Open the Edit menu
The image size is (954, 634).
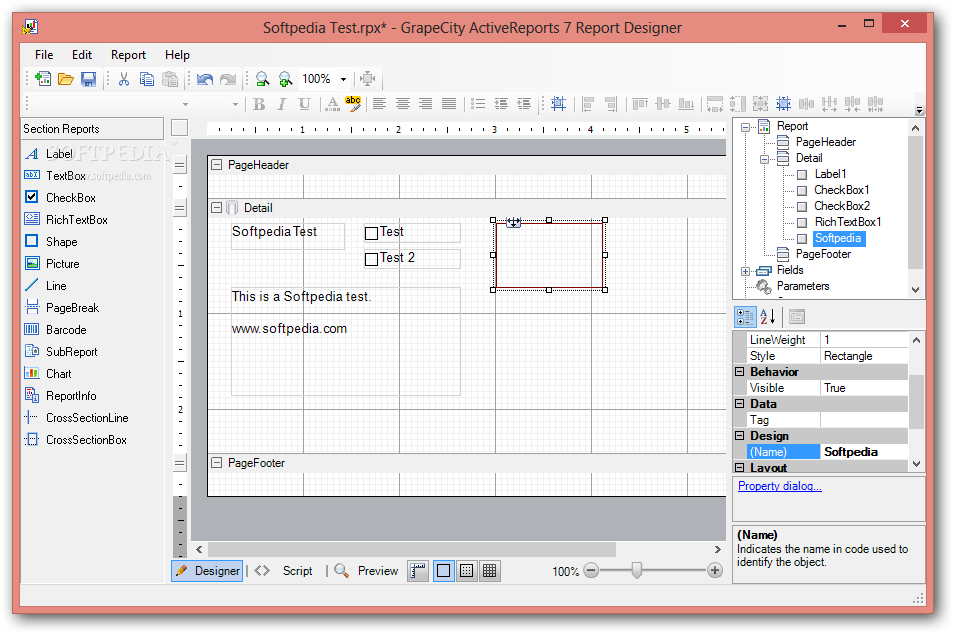[x=82, y=55]
